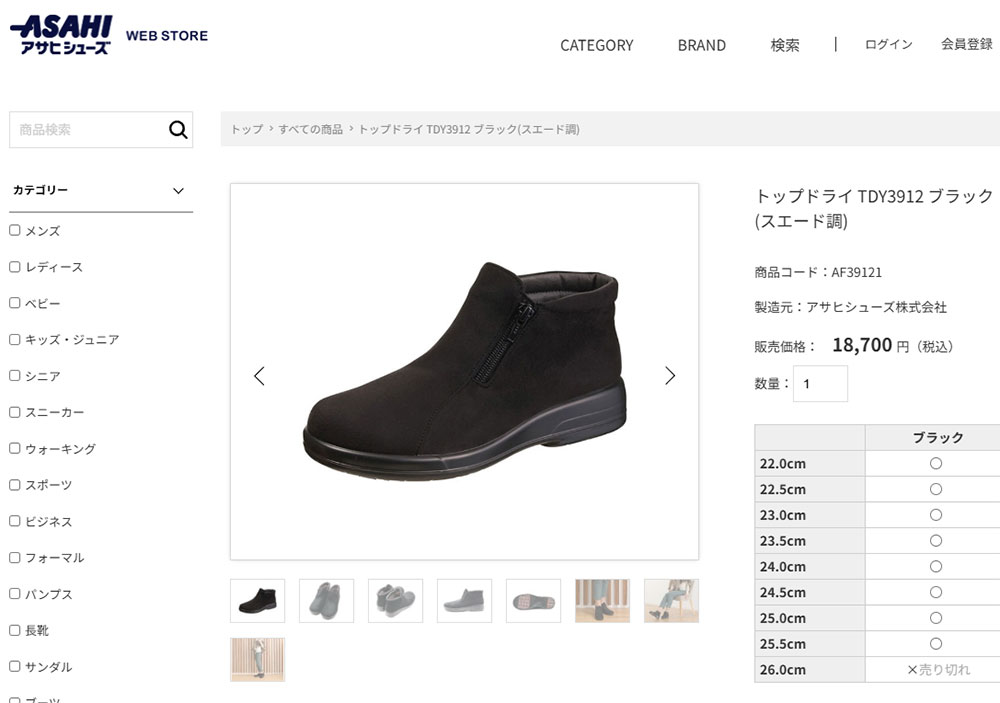This screenshot has width=1000, height=703.
Task: Click the search magnifier icon
Action: [178, 130]
